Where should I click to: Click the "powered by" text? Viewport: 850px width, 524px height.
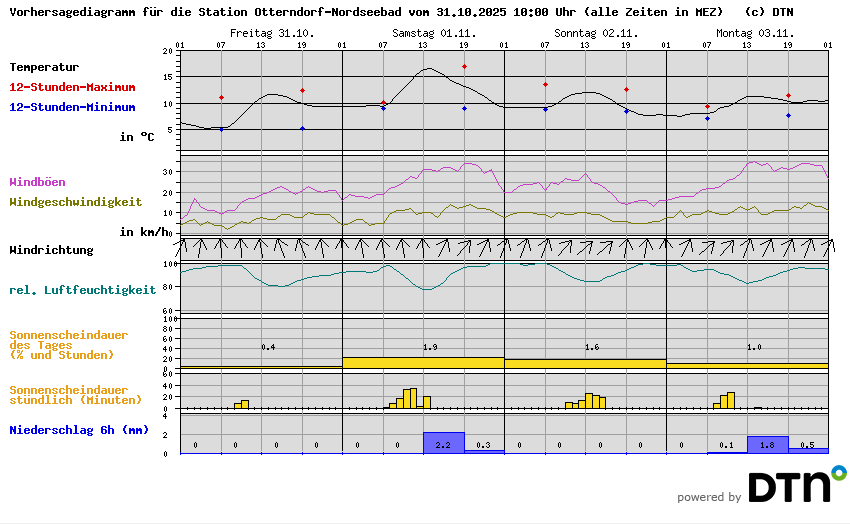pyautogui.click(x=709, y=497)
